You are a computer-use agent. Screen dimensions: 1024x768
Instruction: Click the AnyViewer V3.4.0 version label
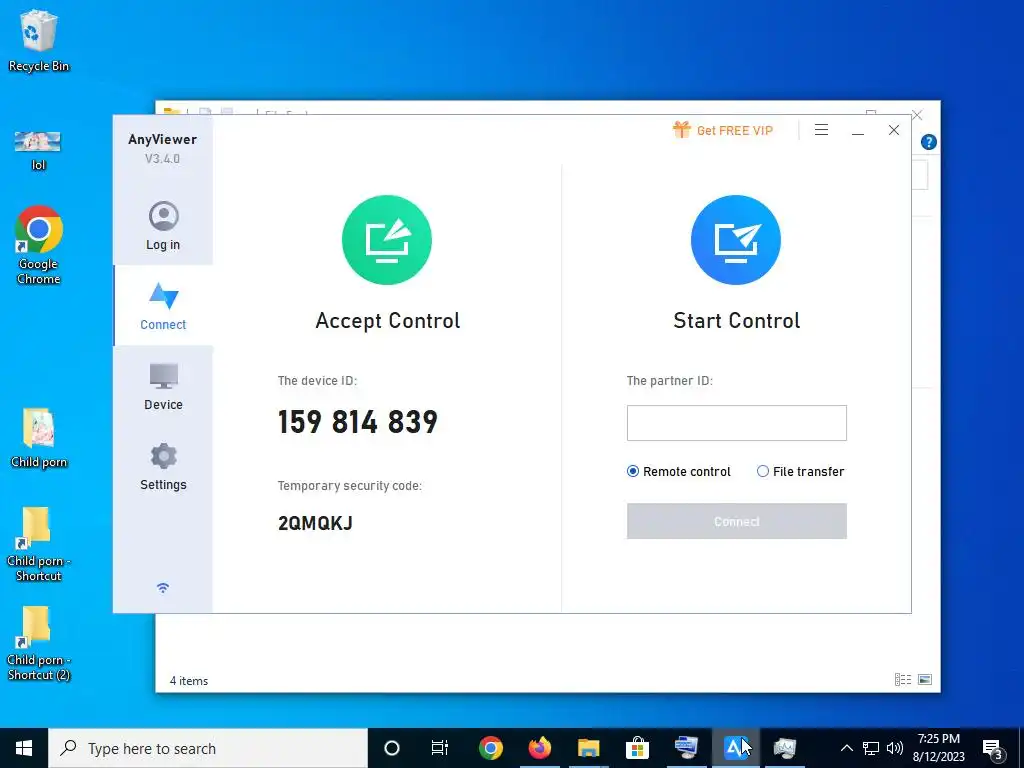tap(163, 159)
